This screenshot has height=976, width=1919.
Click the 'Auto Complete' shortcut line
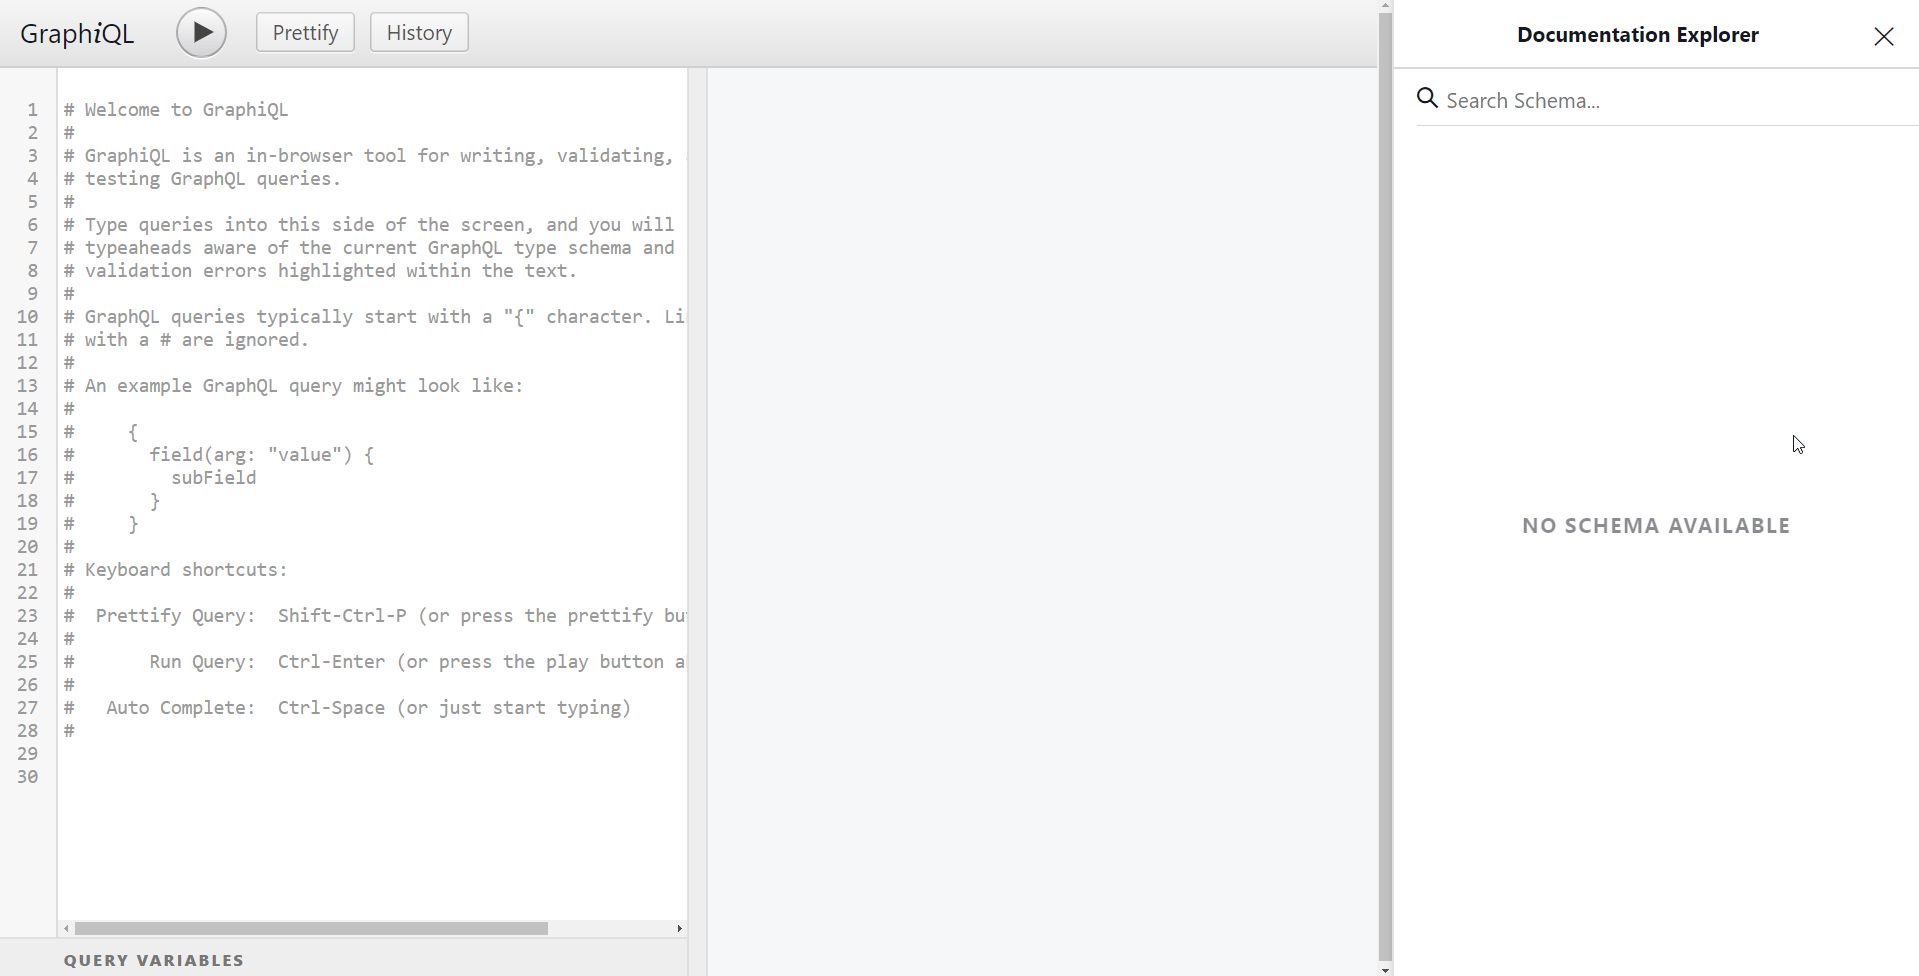(348, 708)
